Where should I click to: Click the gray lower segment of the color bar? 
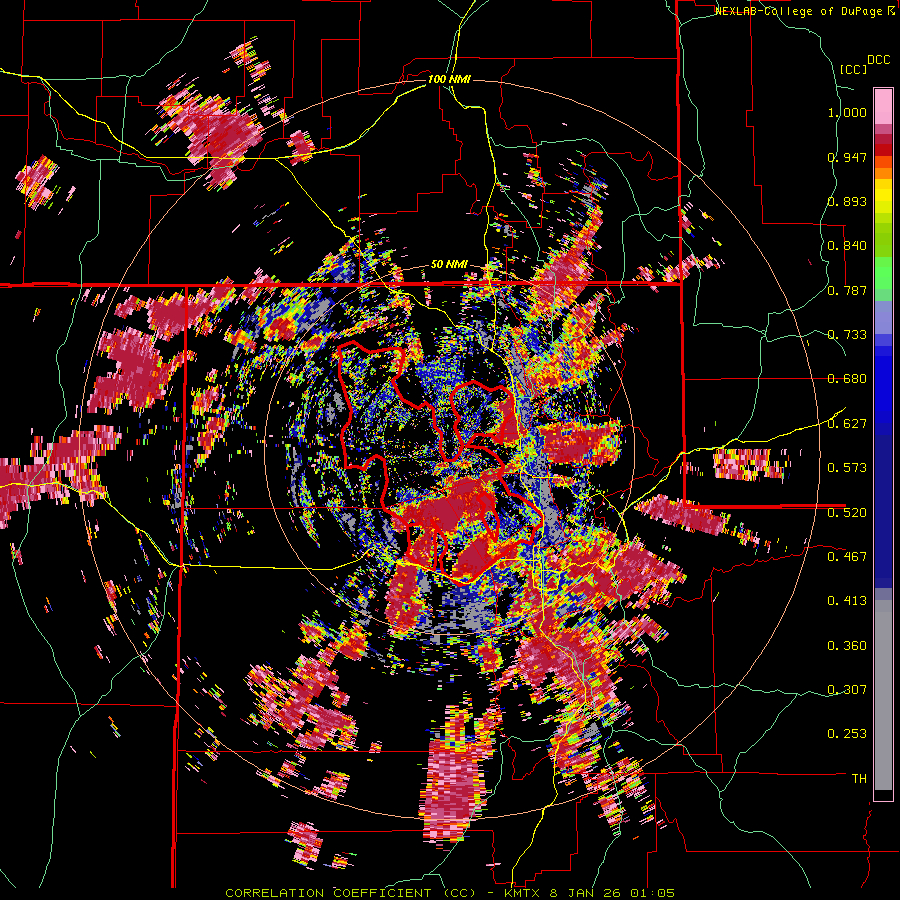click(883, 695)
